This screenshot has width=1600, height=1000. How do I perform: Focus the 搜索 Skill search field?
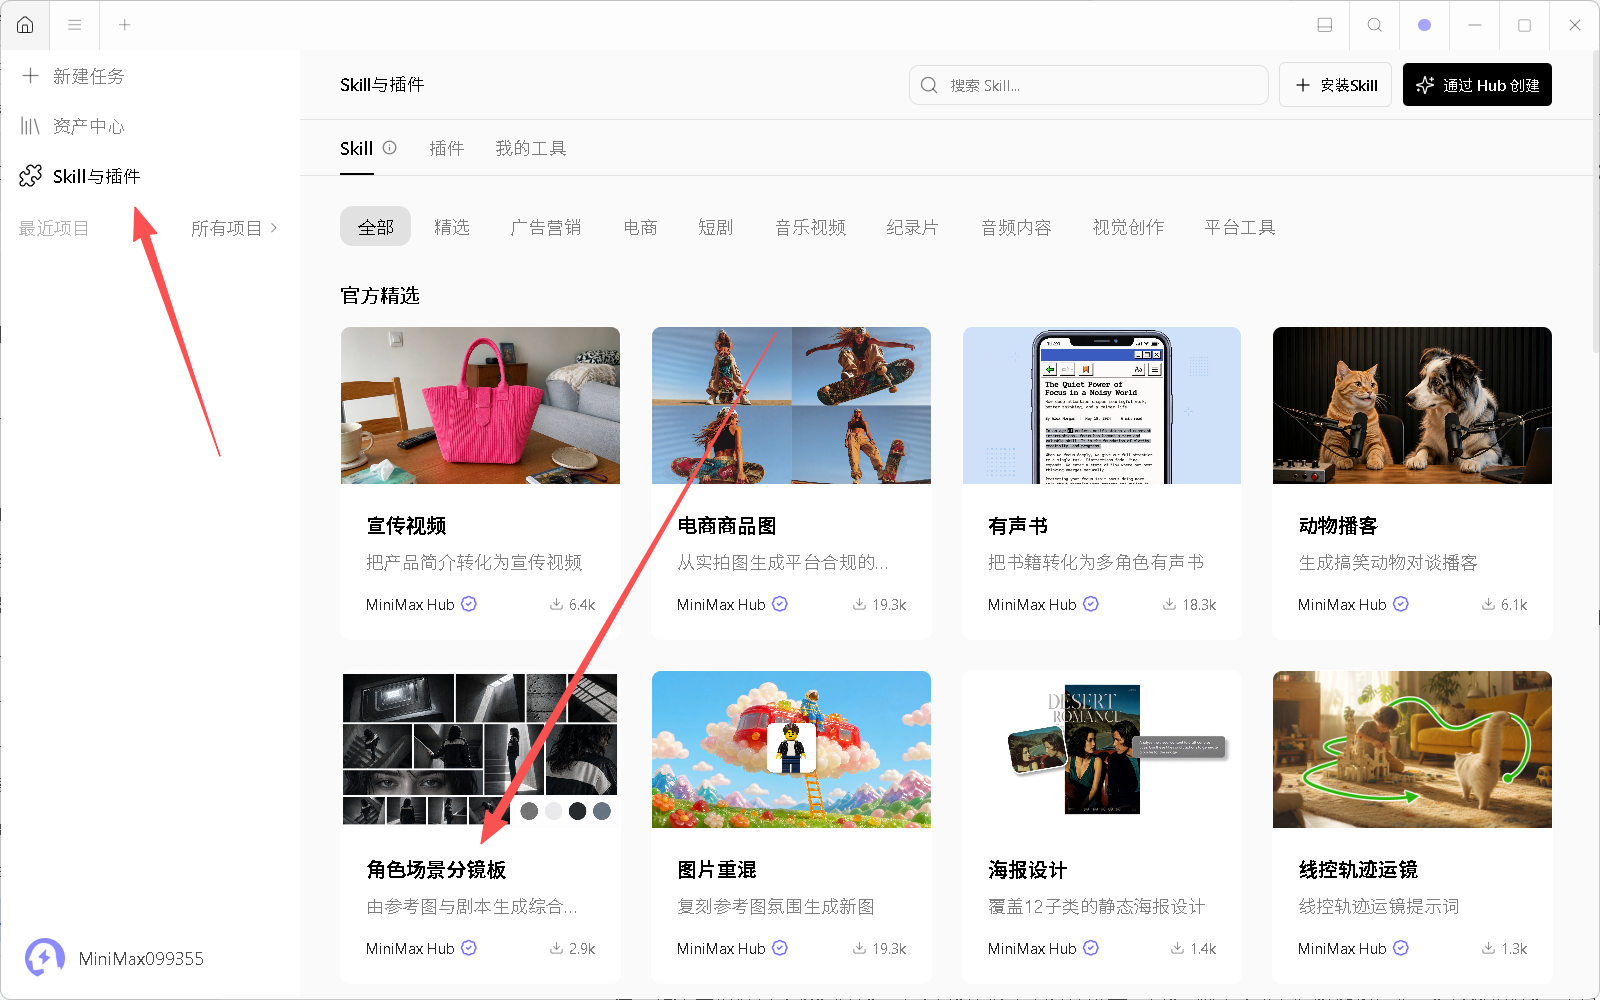coord(1089,85)
